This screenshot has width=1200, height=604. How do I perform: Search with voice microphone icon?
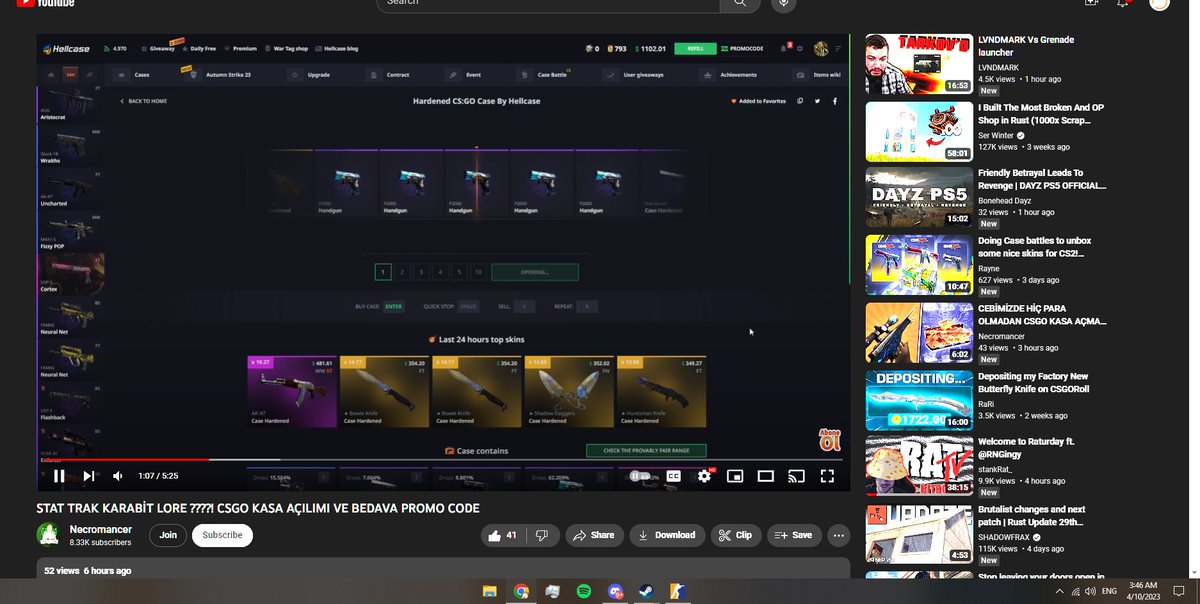[x=783, y=3]
